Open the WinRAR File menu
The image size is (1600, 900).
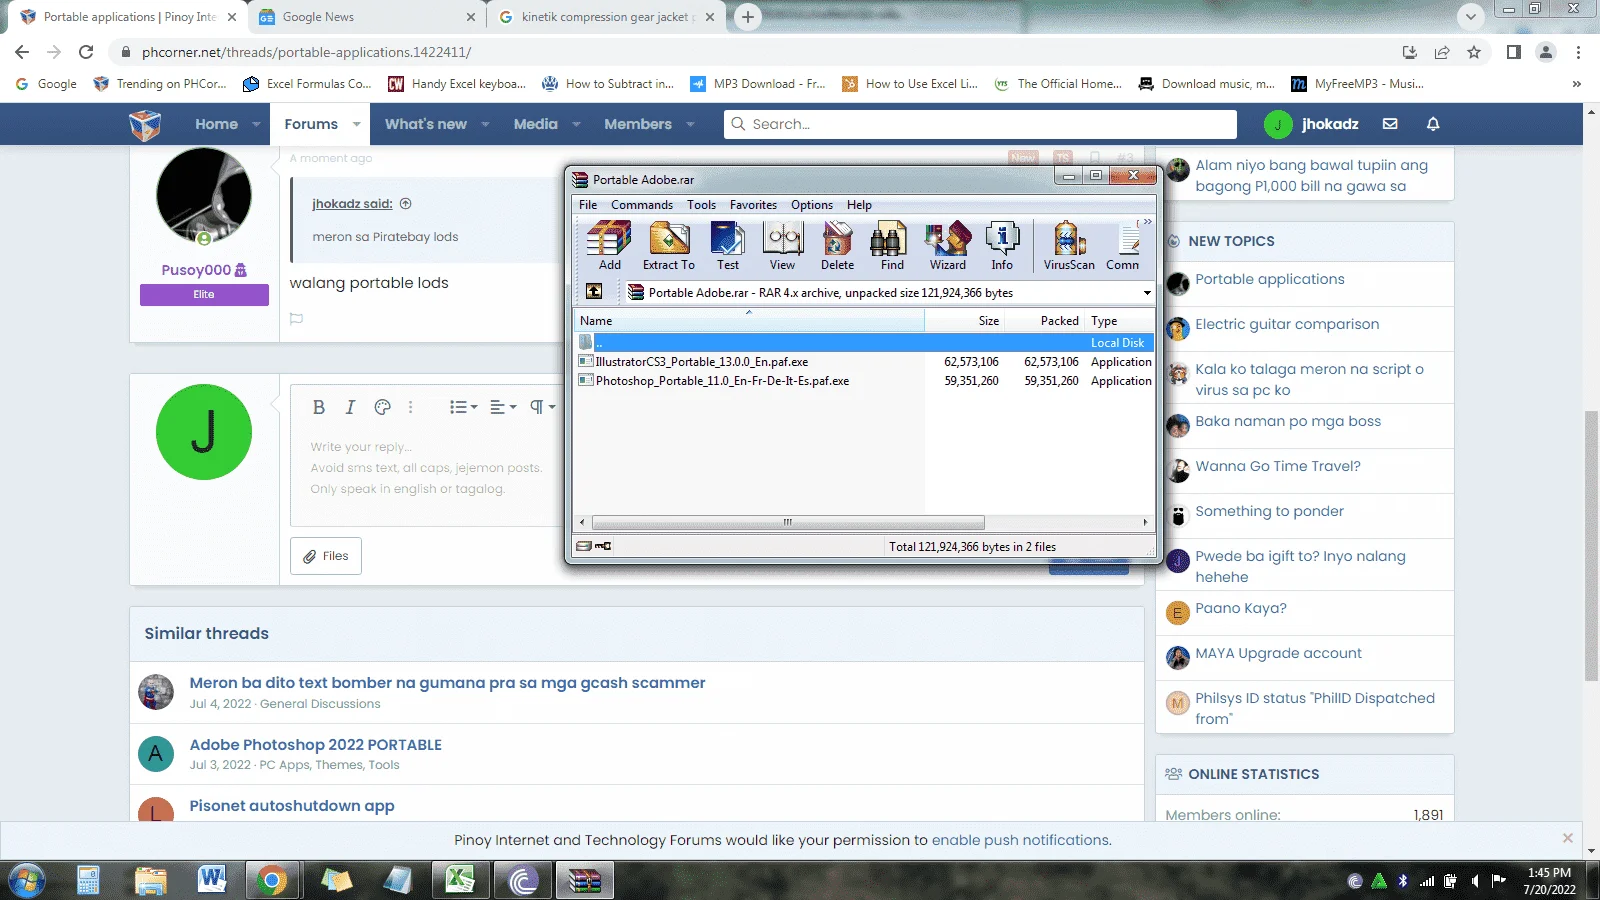[x=588, y=205]
